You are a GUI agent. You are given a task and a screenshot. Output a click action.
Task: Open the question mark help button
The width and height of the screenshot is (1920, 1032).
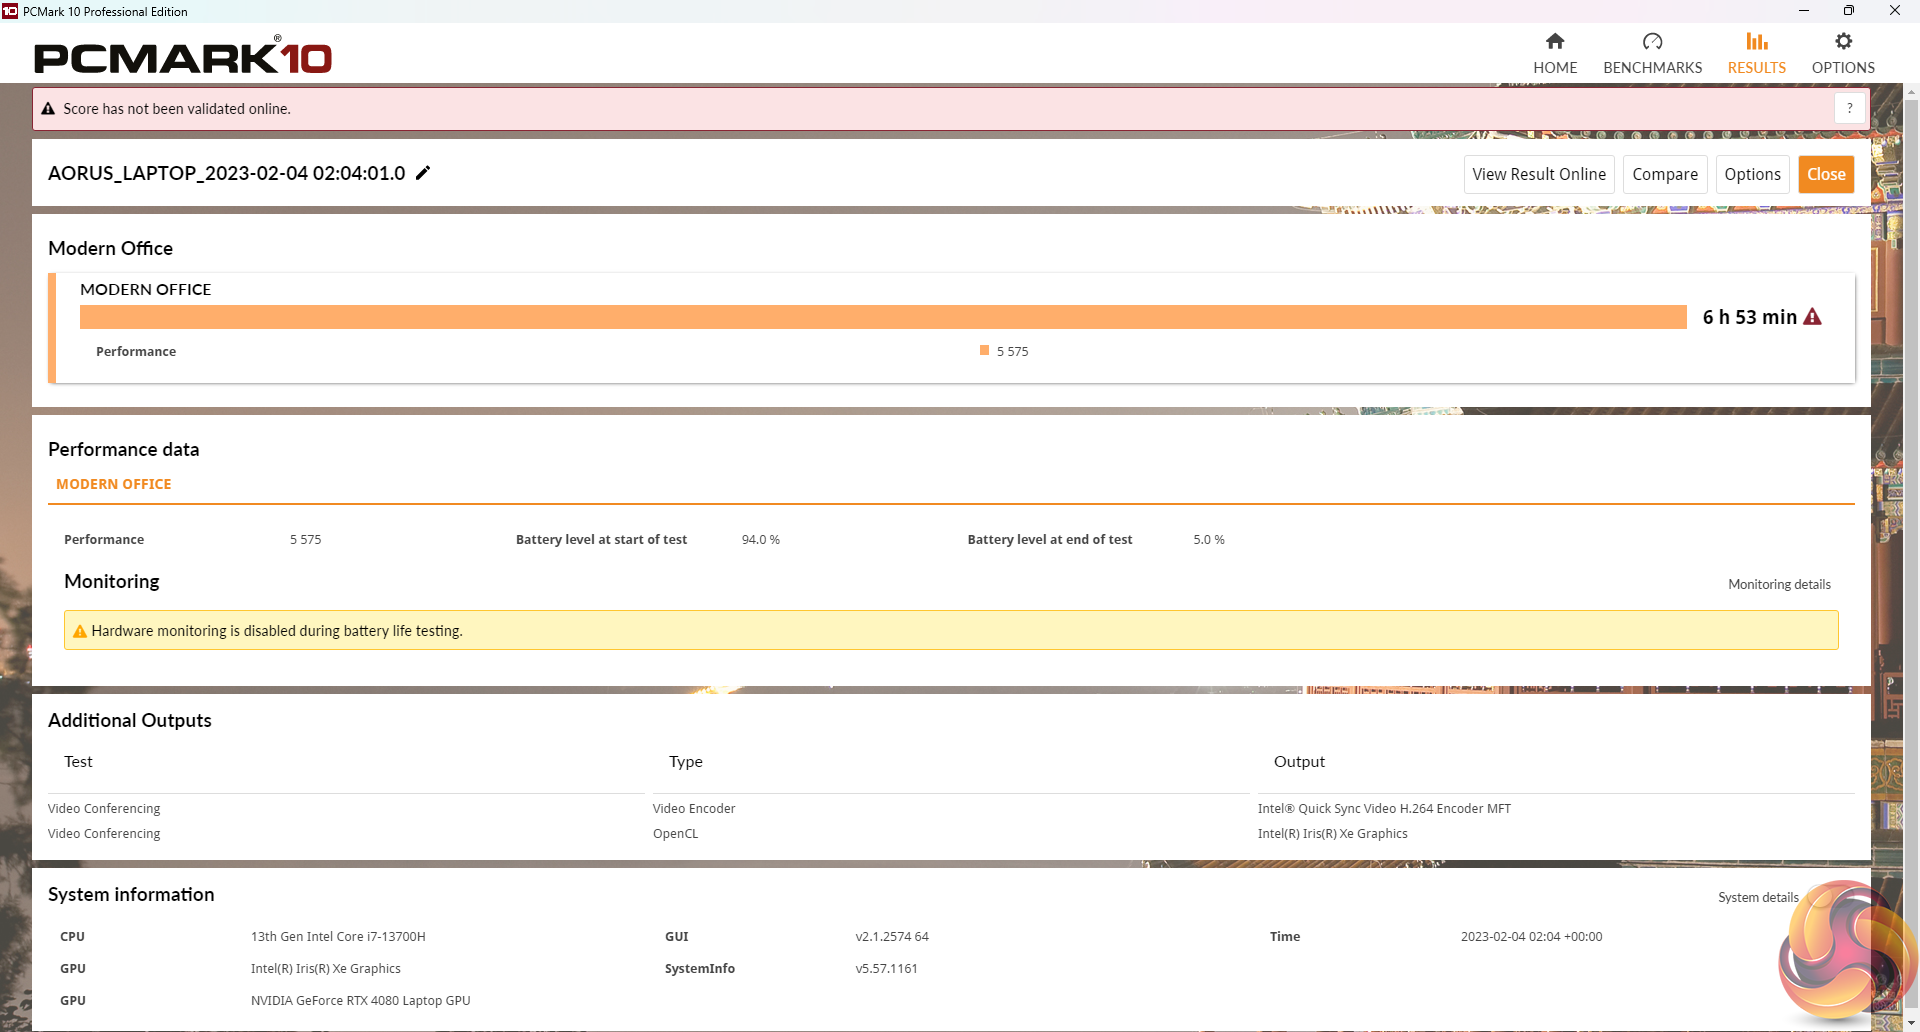pyautogui.click(x=1850, y=108)
